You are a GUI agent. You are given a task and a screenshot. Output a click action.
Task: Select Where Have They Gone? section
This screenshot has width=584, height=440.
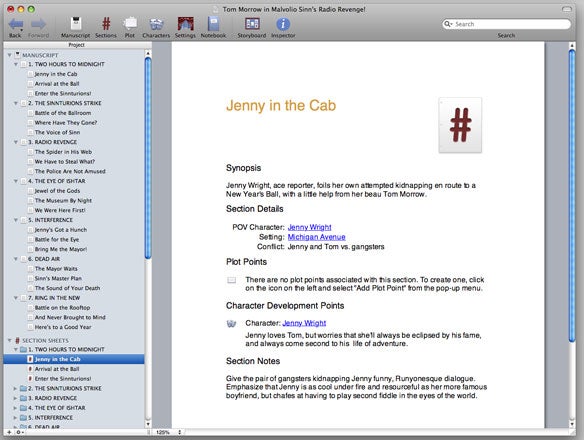pyautogui.click(x=66, y=123)
